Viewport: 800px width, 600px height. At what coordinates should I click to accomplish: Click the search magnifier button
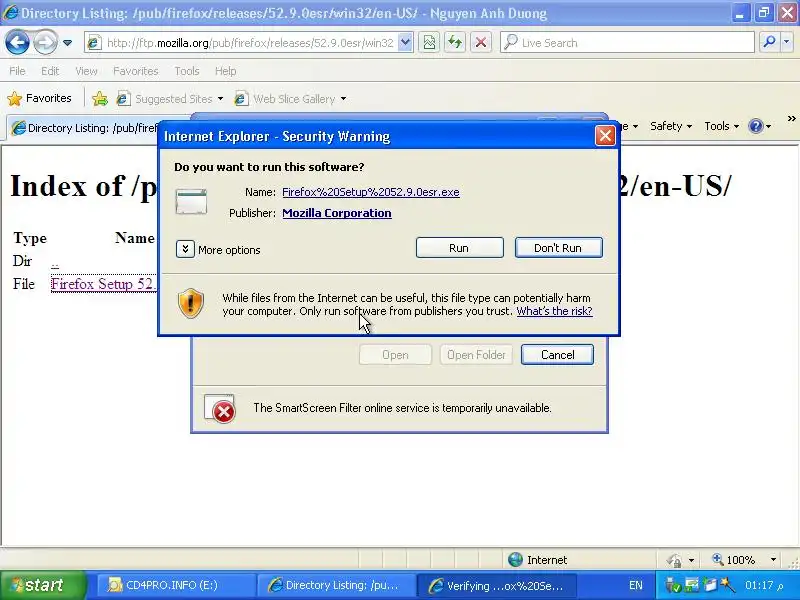pyautogui.click(x=768, y=43)
